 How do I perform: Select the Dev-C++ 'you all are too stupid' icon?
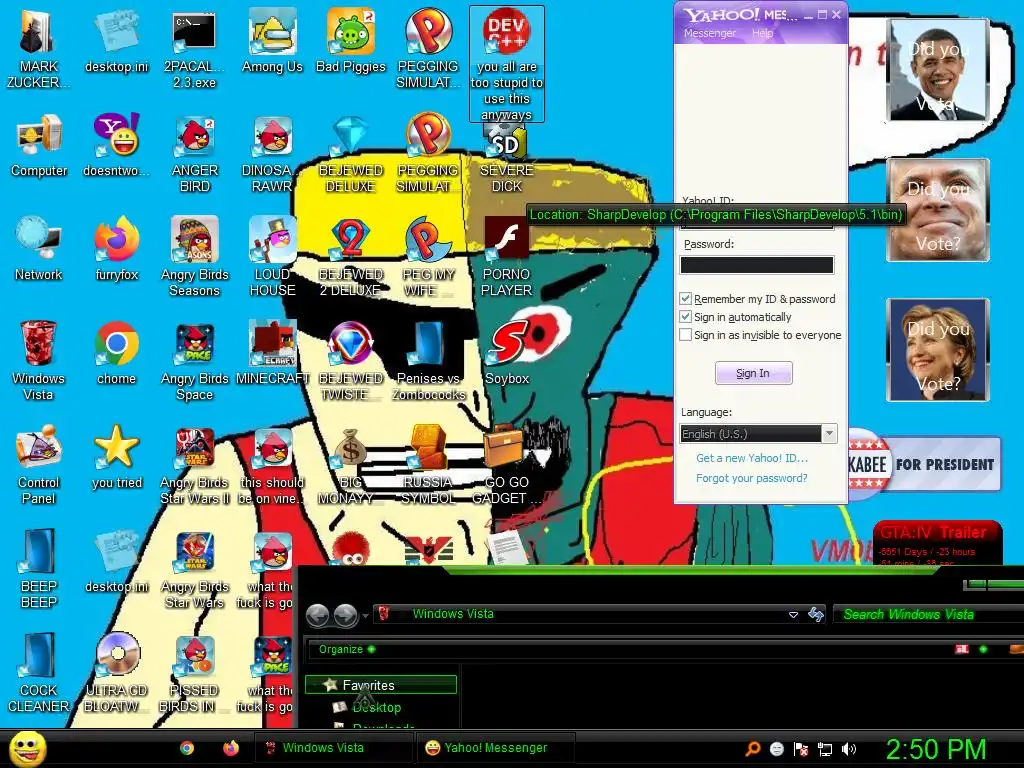pyautogui.click(x=507, y=63)
